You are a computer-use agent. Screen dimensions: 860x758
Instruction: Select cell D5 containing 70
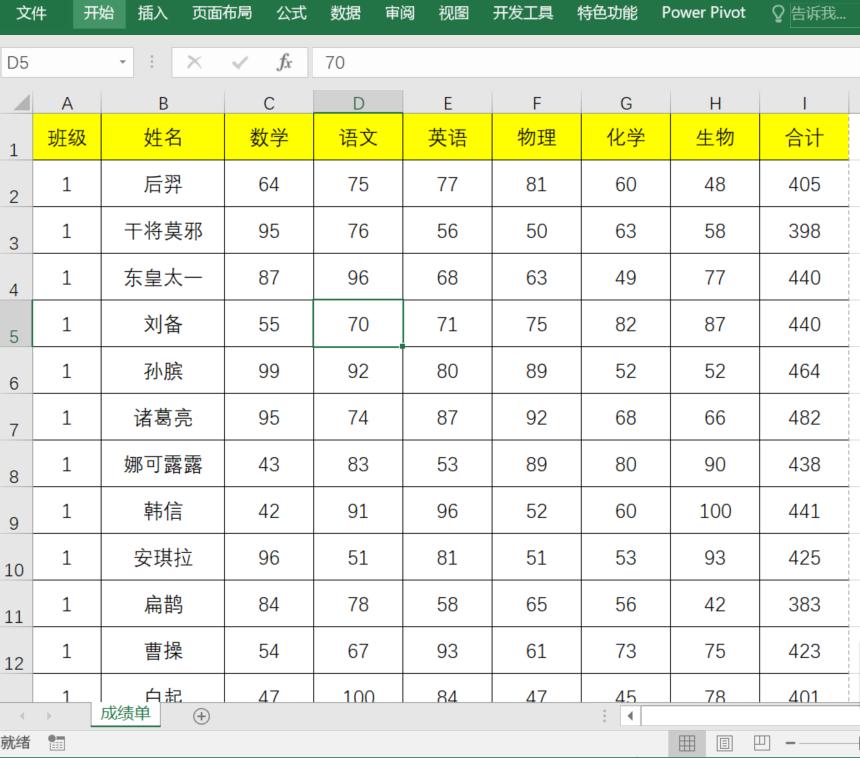(x=357, y=324)
